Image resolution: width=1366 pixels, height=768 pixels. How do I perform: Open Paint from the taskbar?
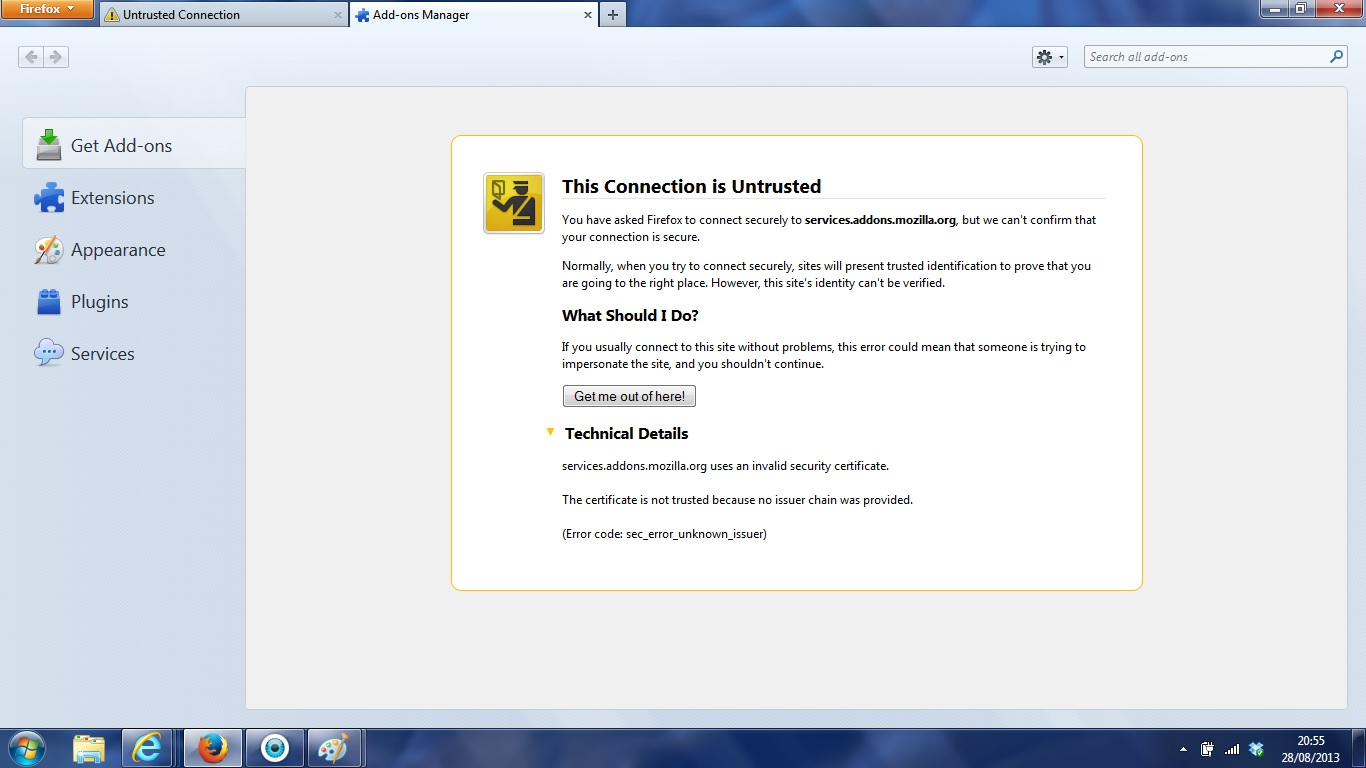click(x=334, y=748)
